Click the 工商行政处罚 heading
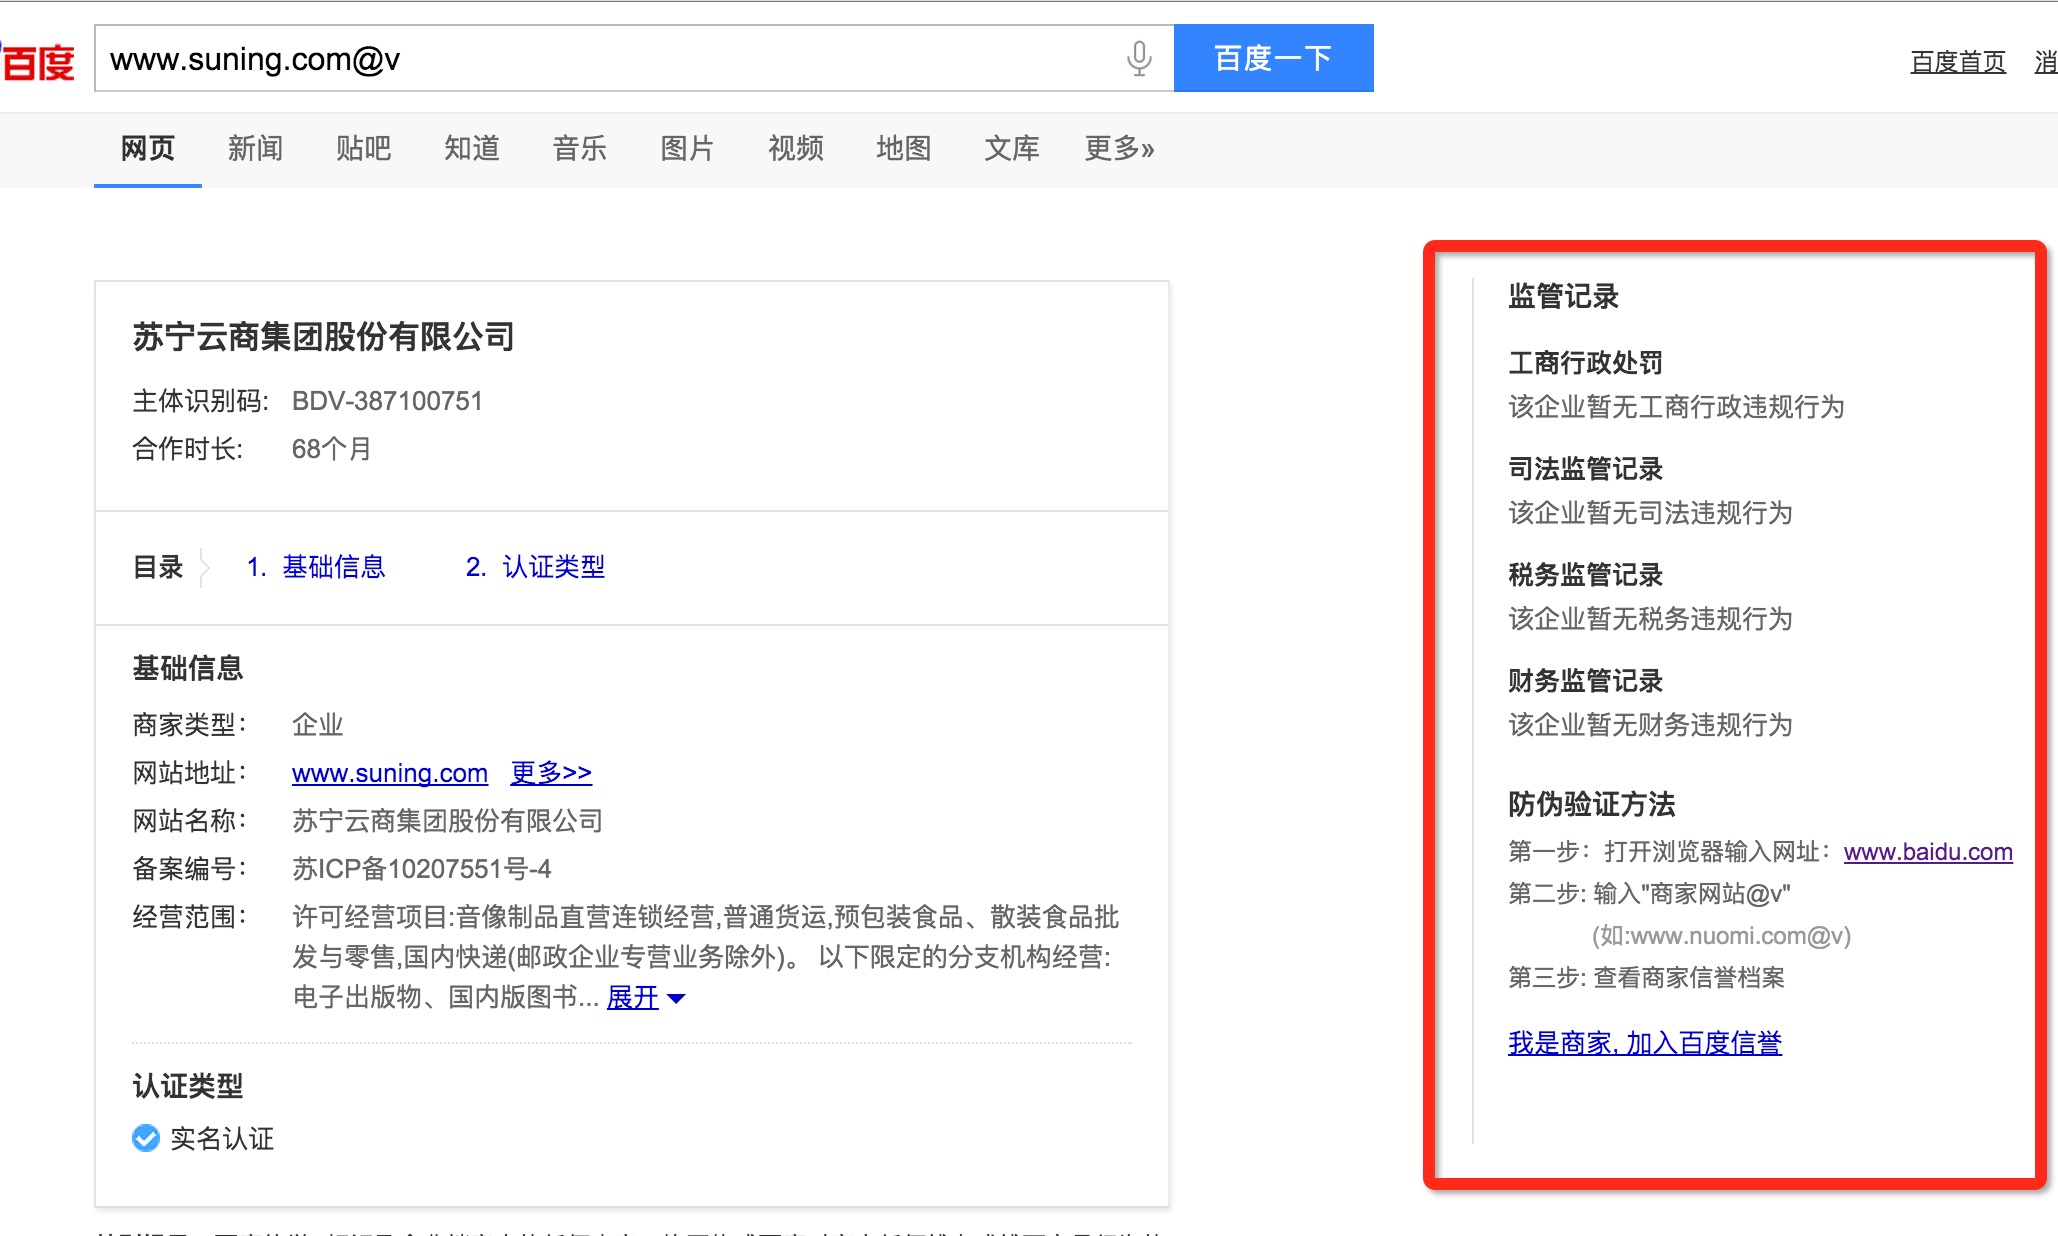2058x1236 pixels. (x=1585, y=363)
